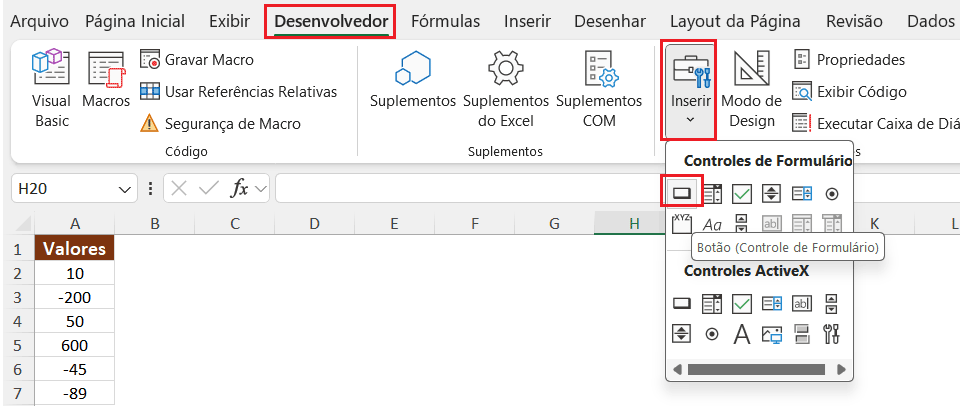The height and width of the screenshot is (406, 960).
Task: Insert ActiveX checkbox control
Action: [x=741, y=303]
